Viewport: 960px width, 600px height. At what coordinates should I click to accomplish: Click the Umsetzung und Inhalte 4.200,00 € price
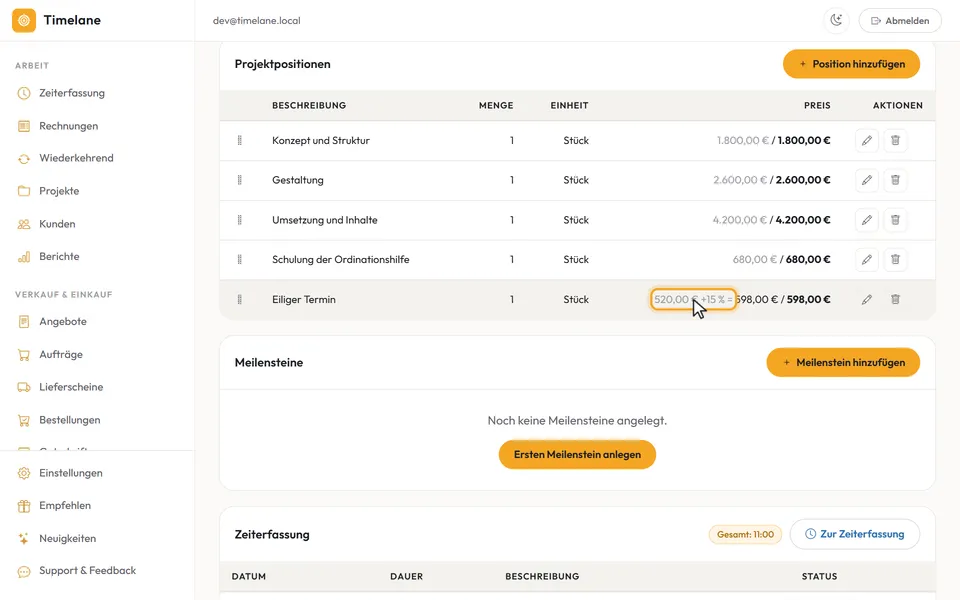[x=771, y=220]
